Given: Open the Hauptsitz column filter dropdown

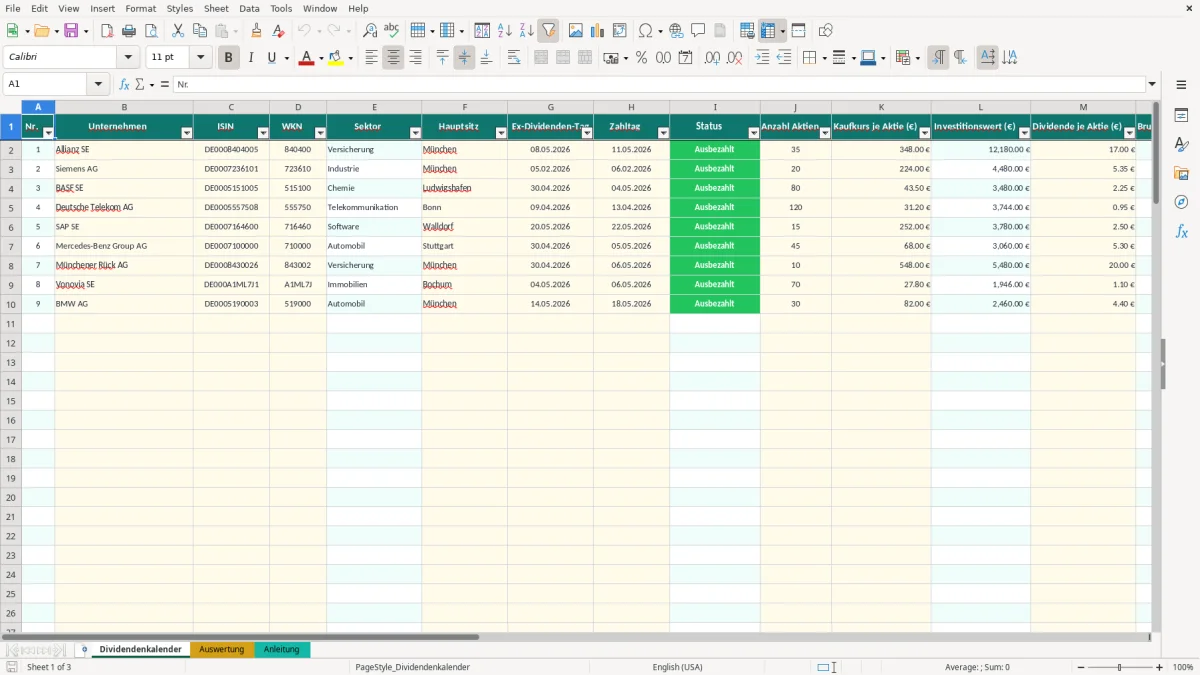Looking at the screenshot, I should (x=500, y=132).
